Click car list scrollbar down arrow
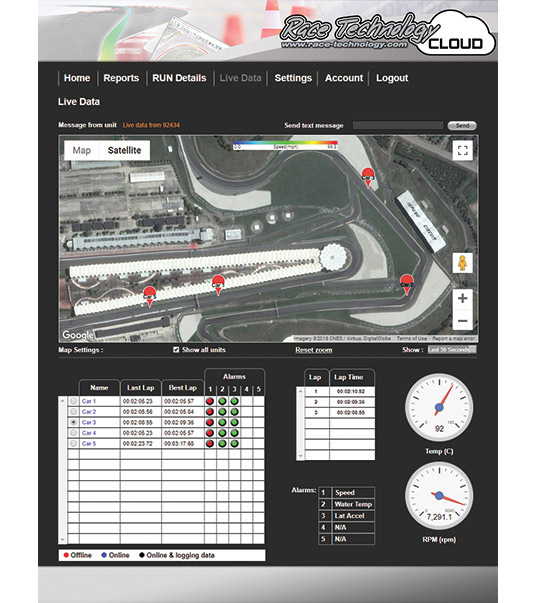 (62, 539)
